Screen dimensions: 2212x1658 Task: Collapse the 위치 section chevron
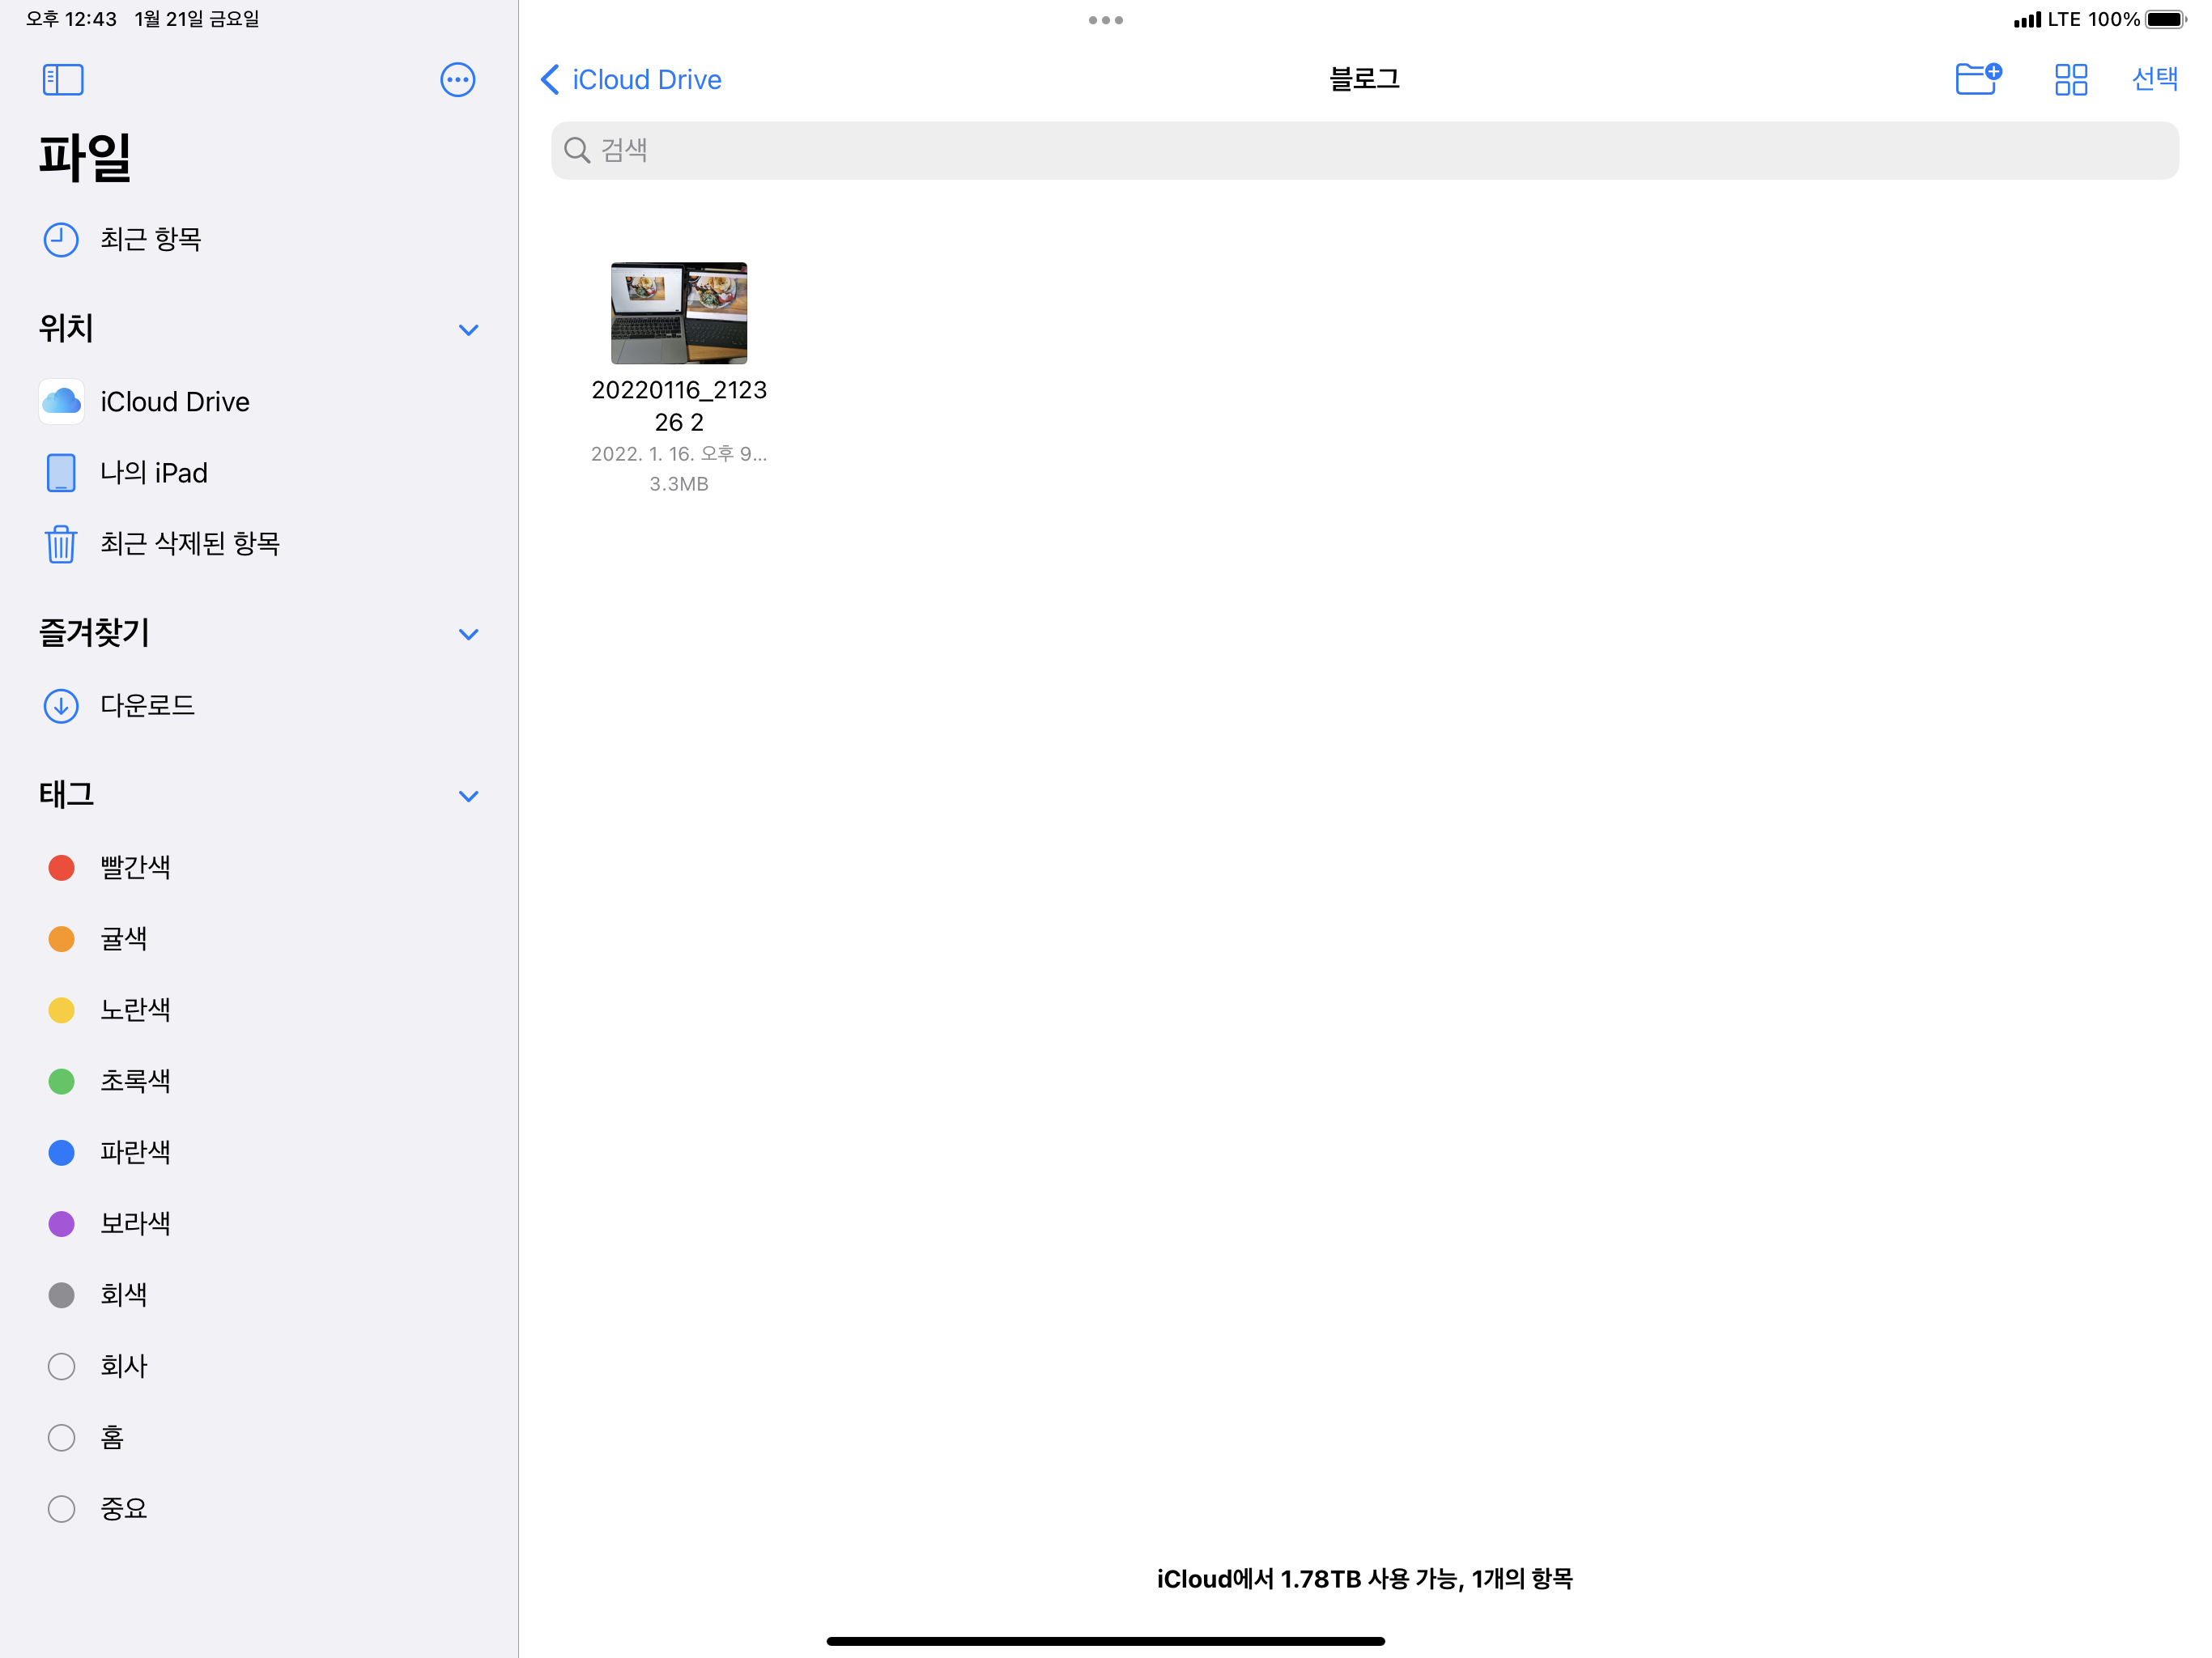click(x=468, y=330)
